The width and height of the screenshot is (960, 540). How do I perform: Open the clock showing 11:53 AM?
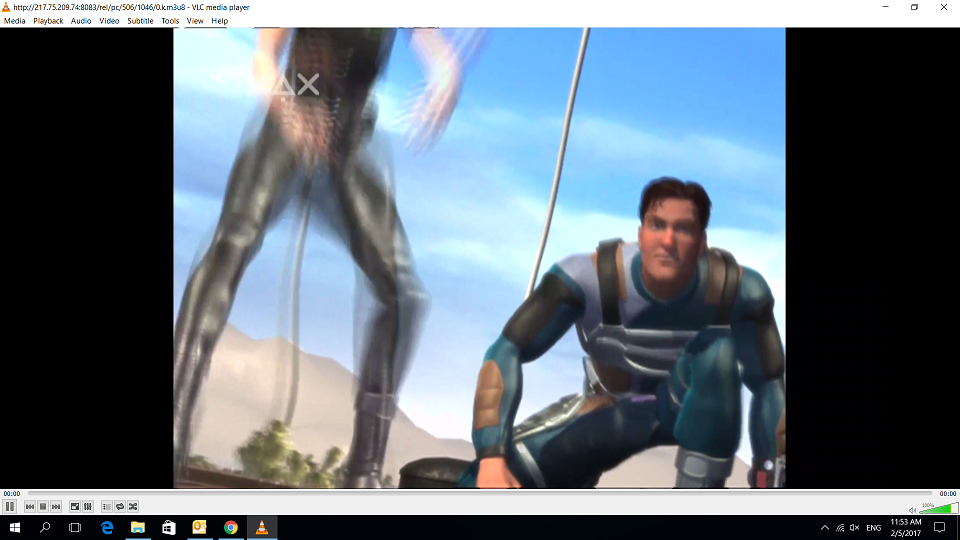(906, 528)
